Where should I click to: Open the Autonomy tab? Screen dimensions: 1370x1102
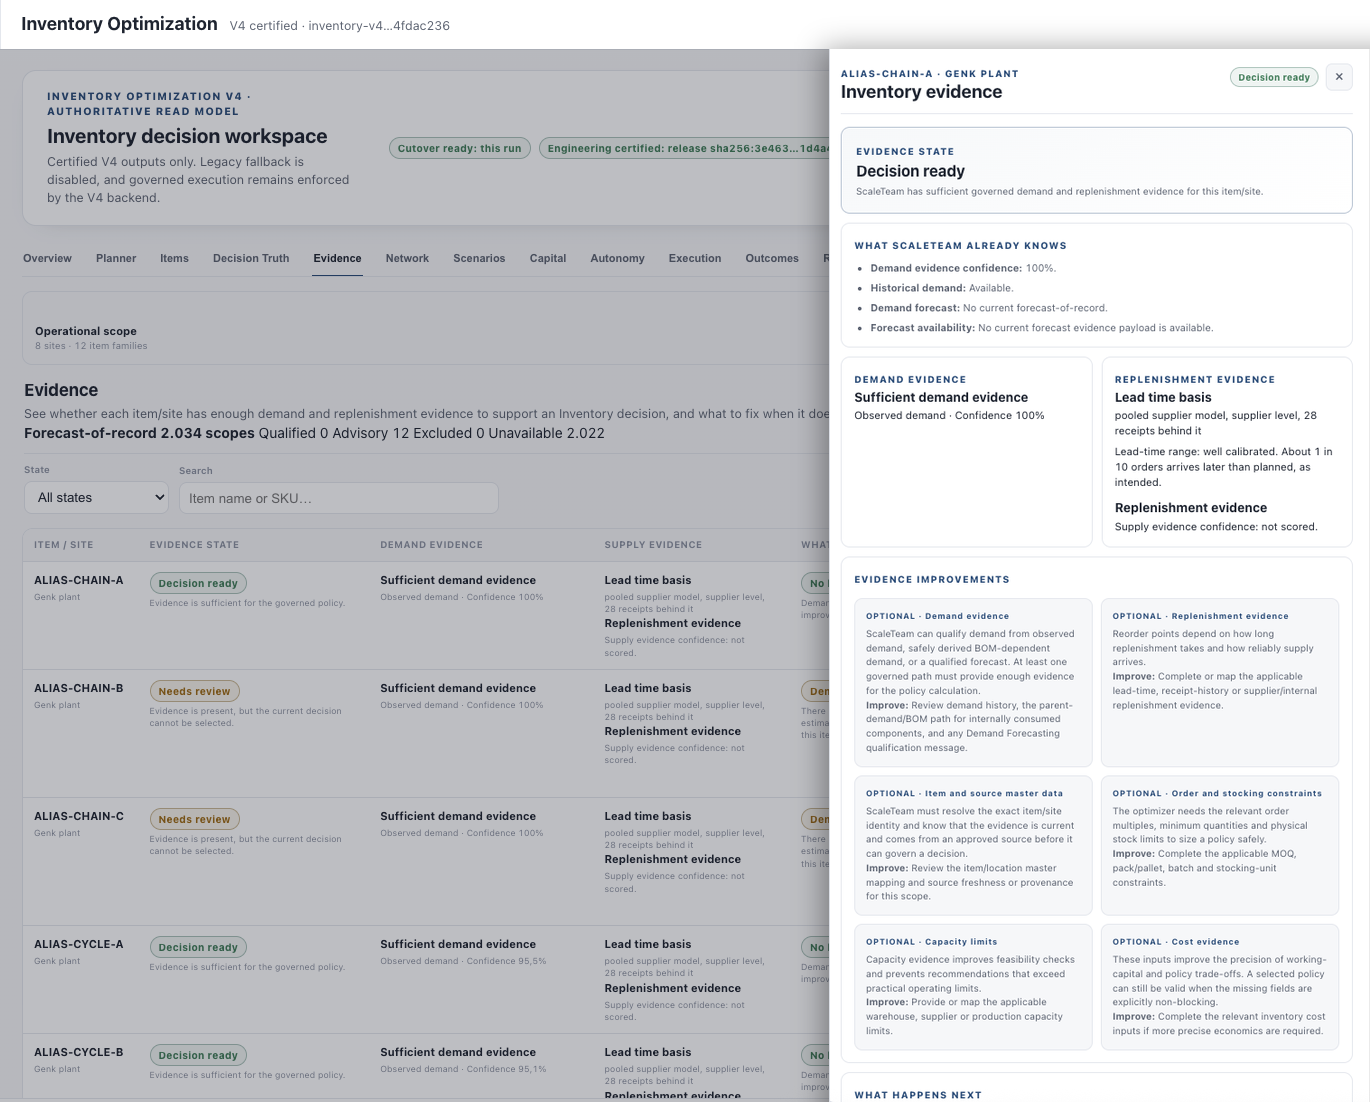click(617, 258)
